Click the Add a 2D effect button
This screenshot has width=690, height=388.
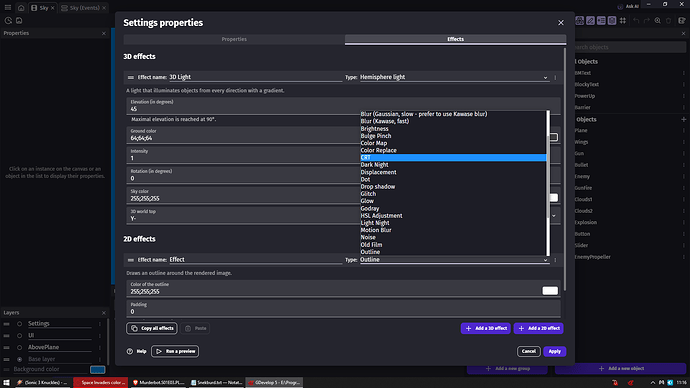coord(539,329)
